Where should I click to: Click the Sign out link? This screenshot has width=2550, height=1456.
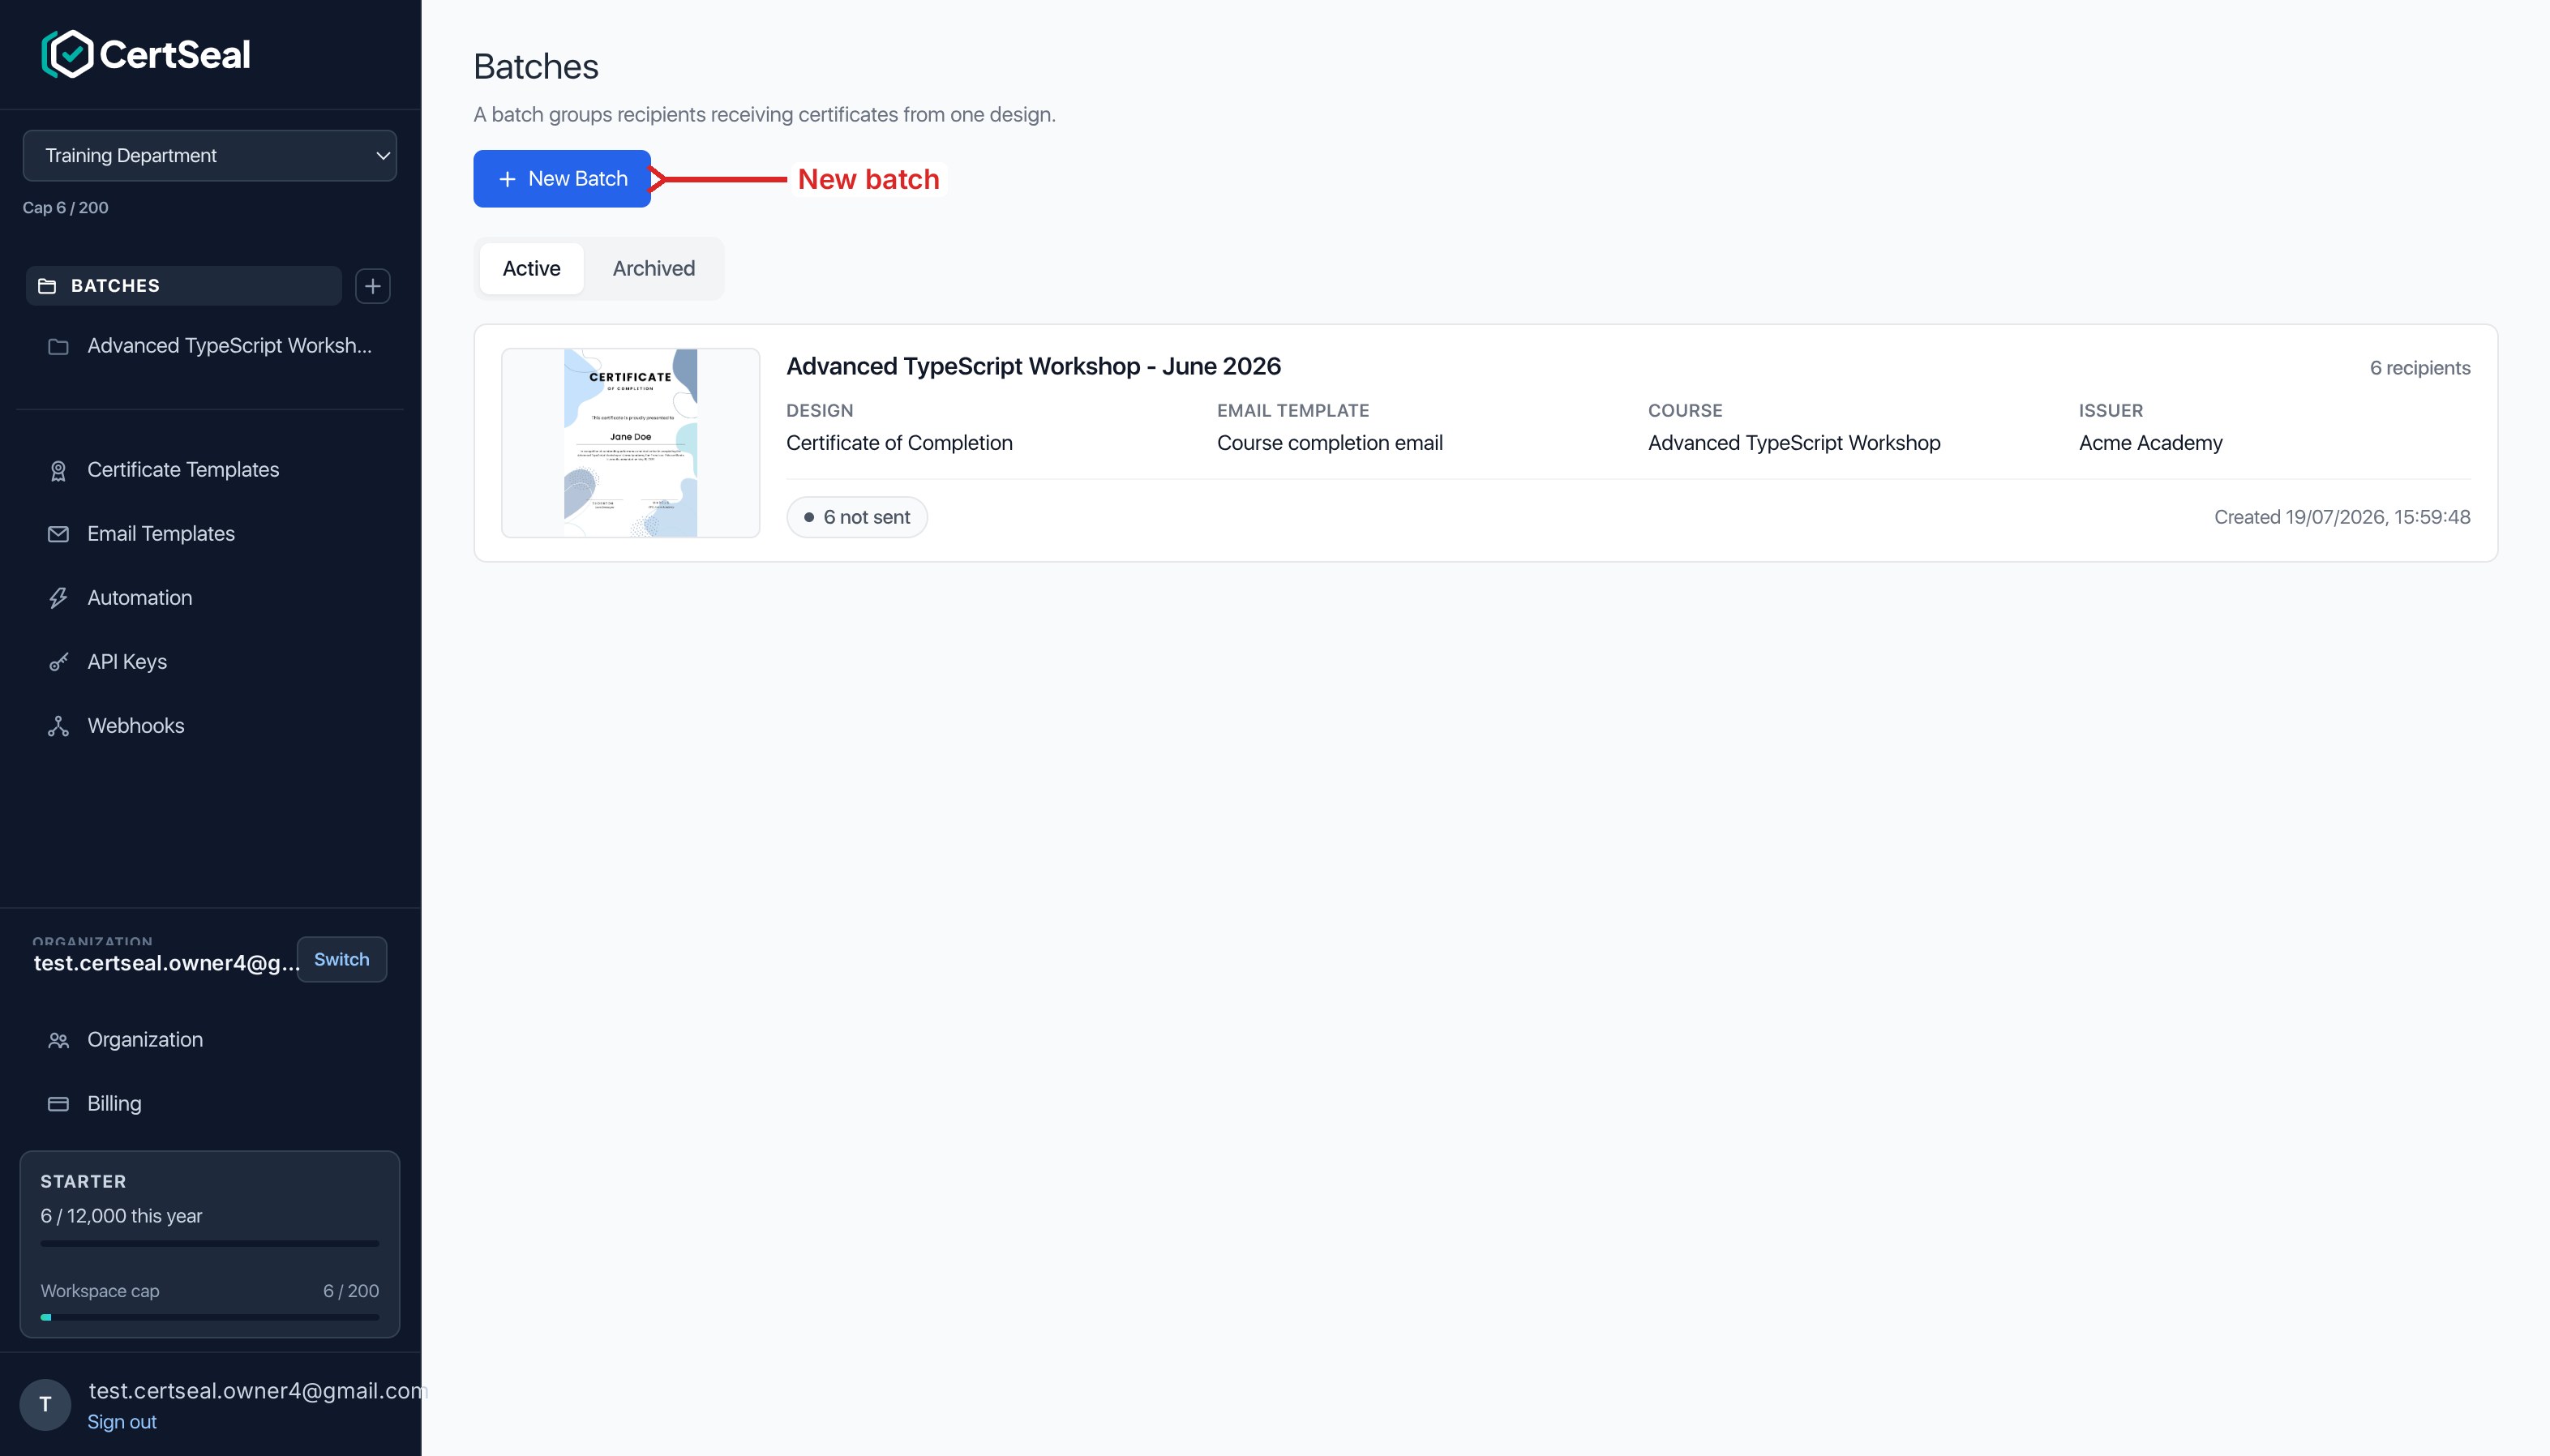pyautogui.click(x=122, y=1422)
